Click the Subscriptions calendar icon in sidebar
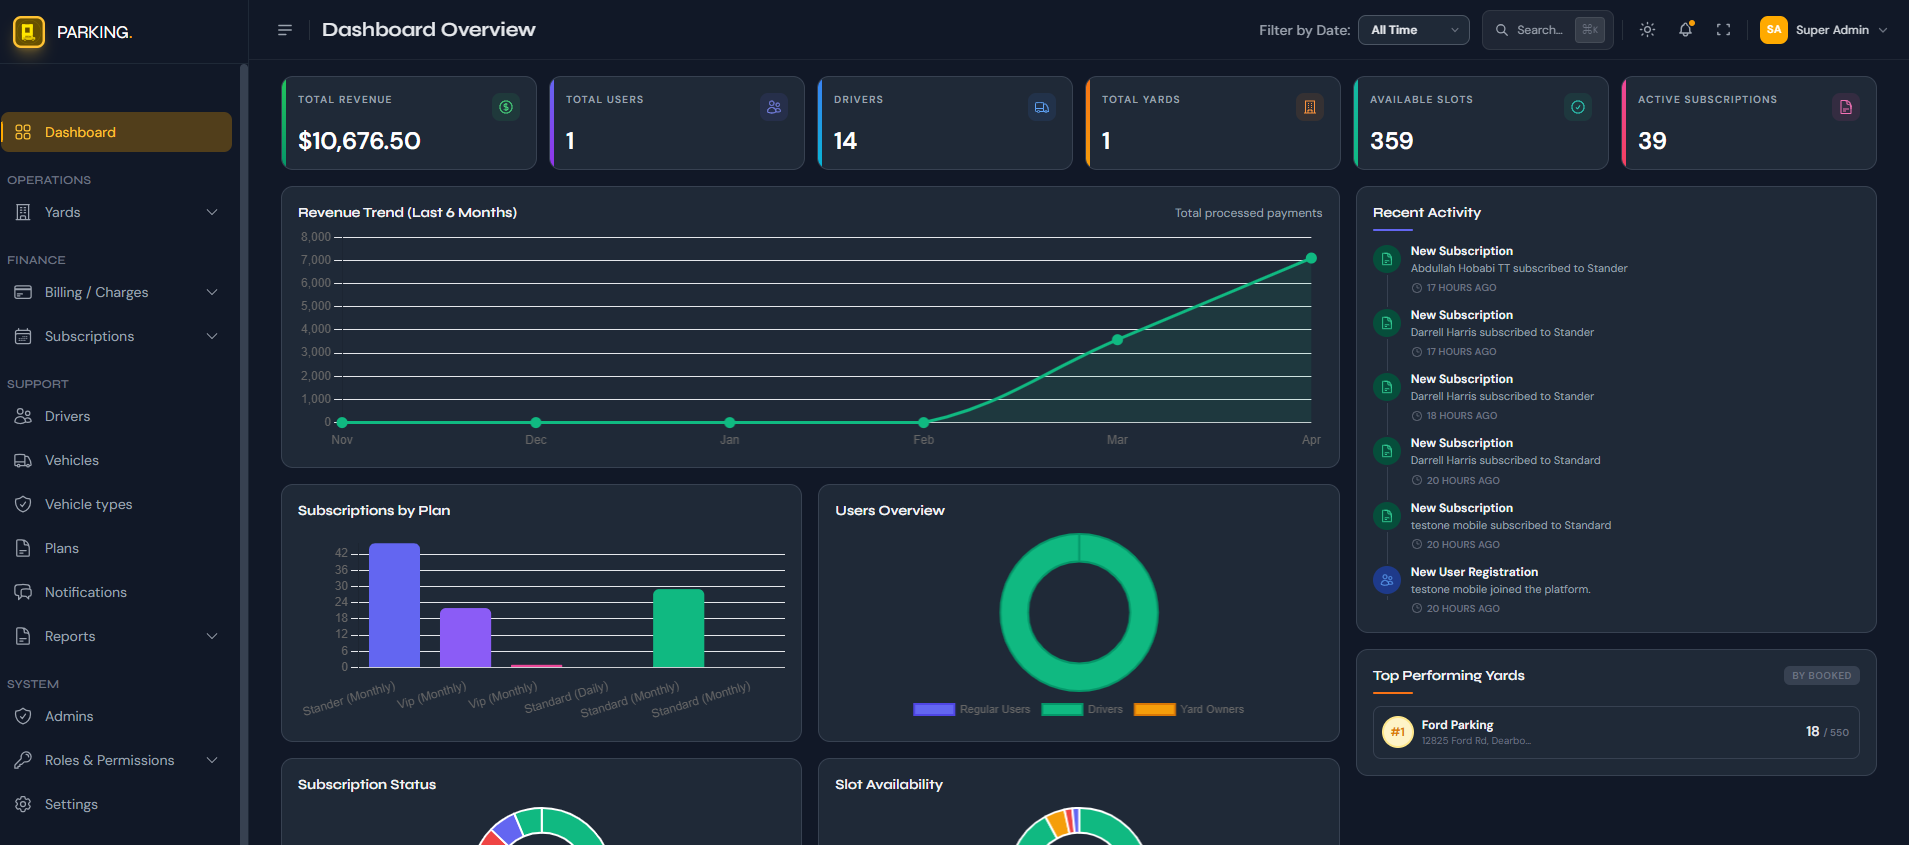Image resolution: width=1909 pixels, height=845 pixels. pyautogui.click(x=23, y=336)
